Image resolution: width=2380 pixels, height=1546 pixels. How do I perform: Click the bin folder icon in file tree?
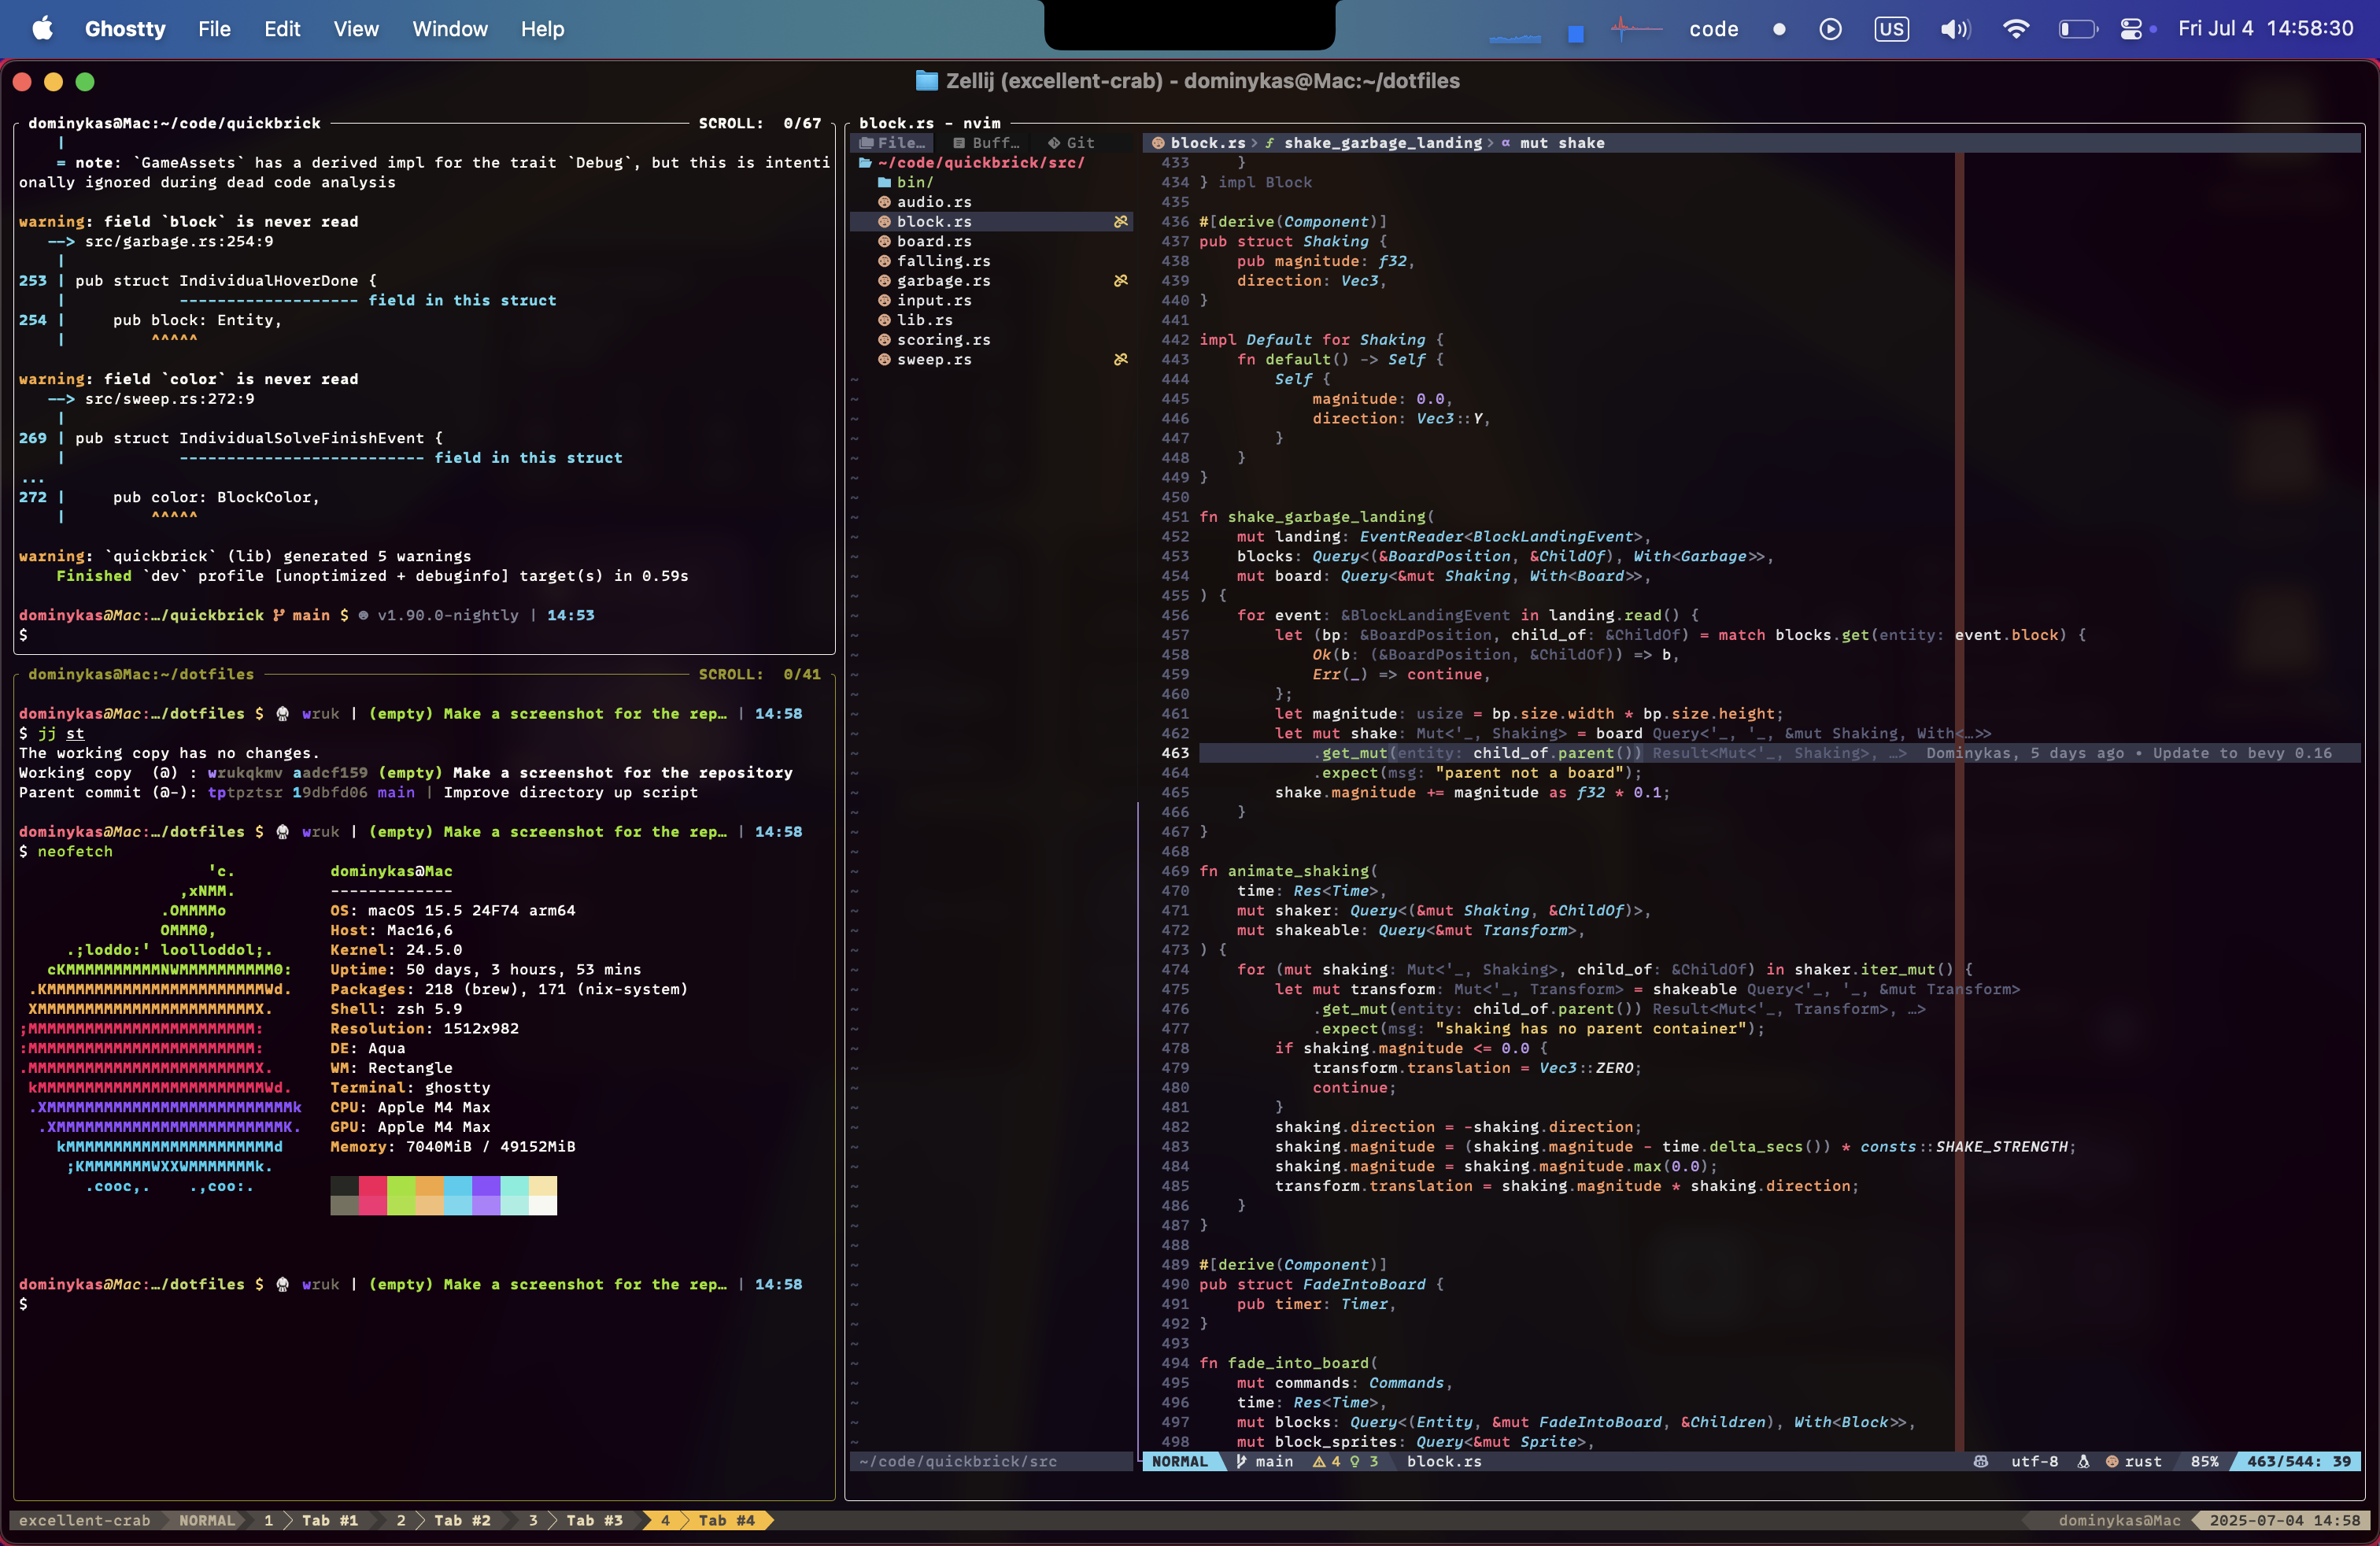tap(884, 182)
